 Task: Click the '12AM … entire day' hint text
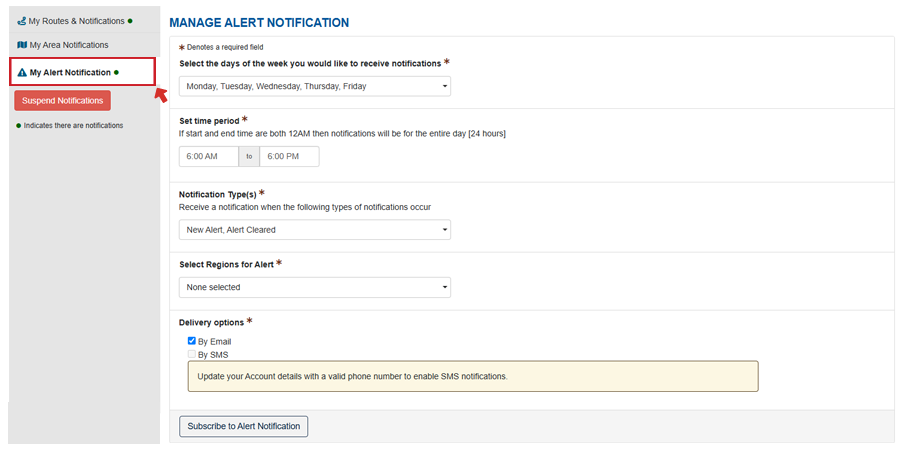pyautogui.click(x=342, y=134)
